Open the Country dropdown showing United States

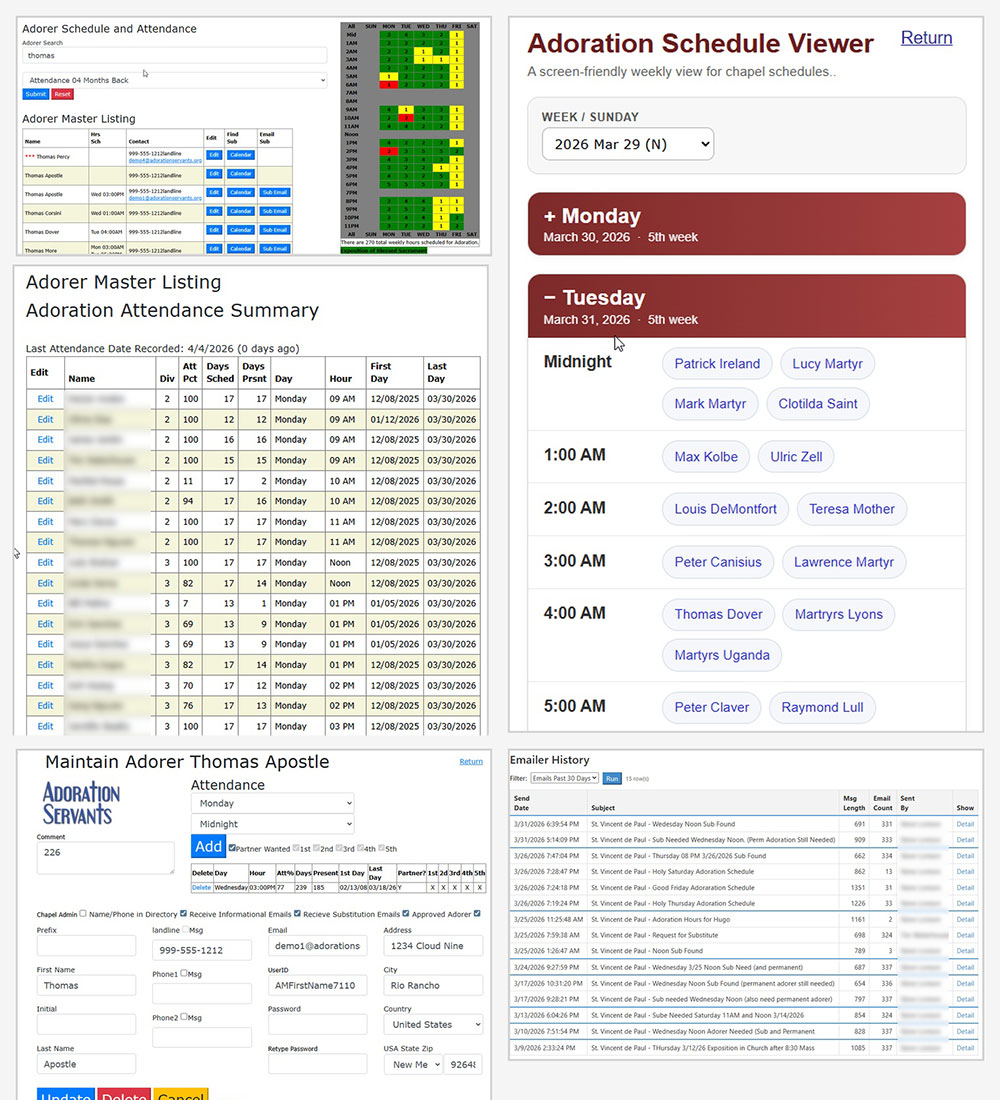pyautogui.click(x=432, y=1024)
